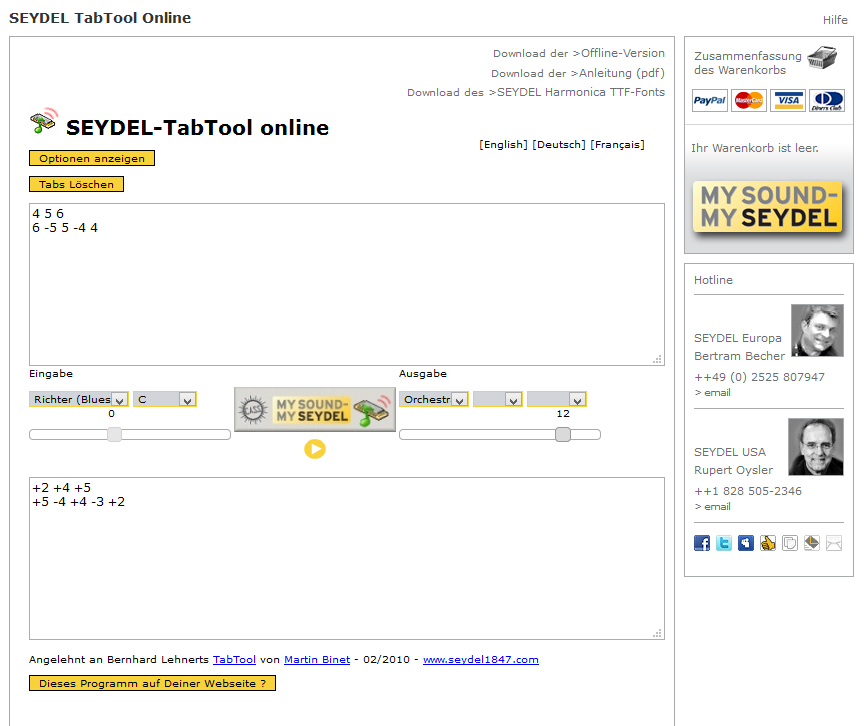Open the Richter (Blues) tuning dropdown

[x=79, y=399]
